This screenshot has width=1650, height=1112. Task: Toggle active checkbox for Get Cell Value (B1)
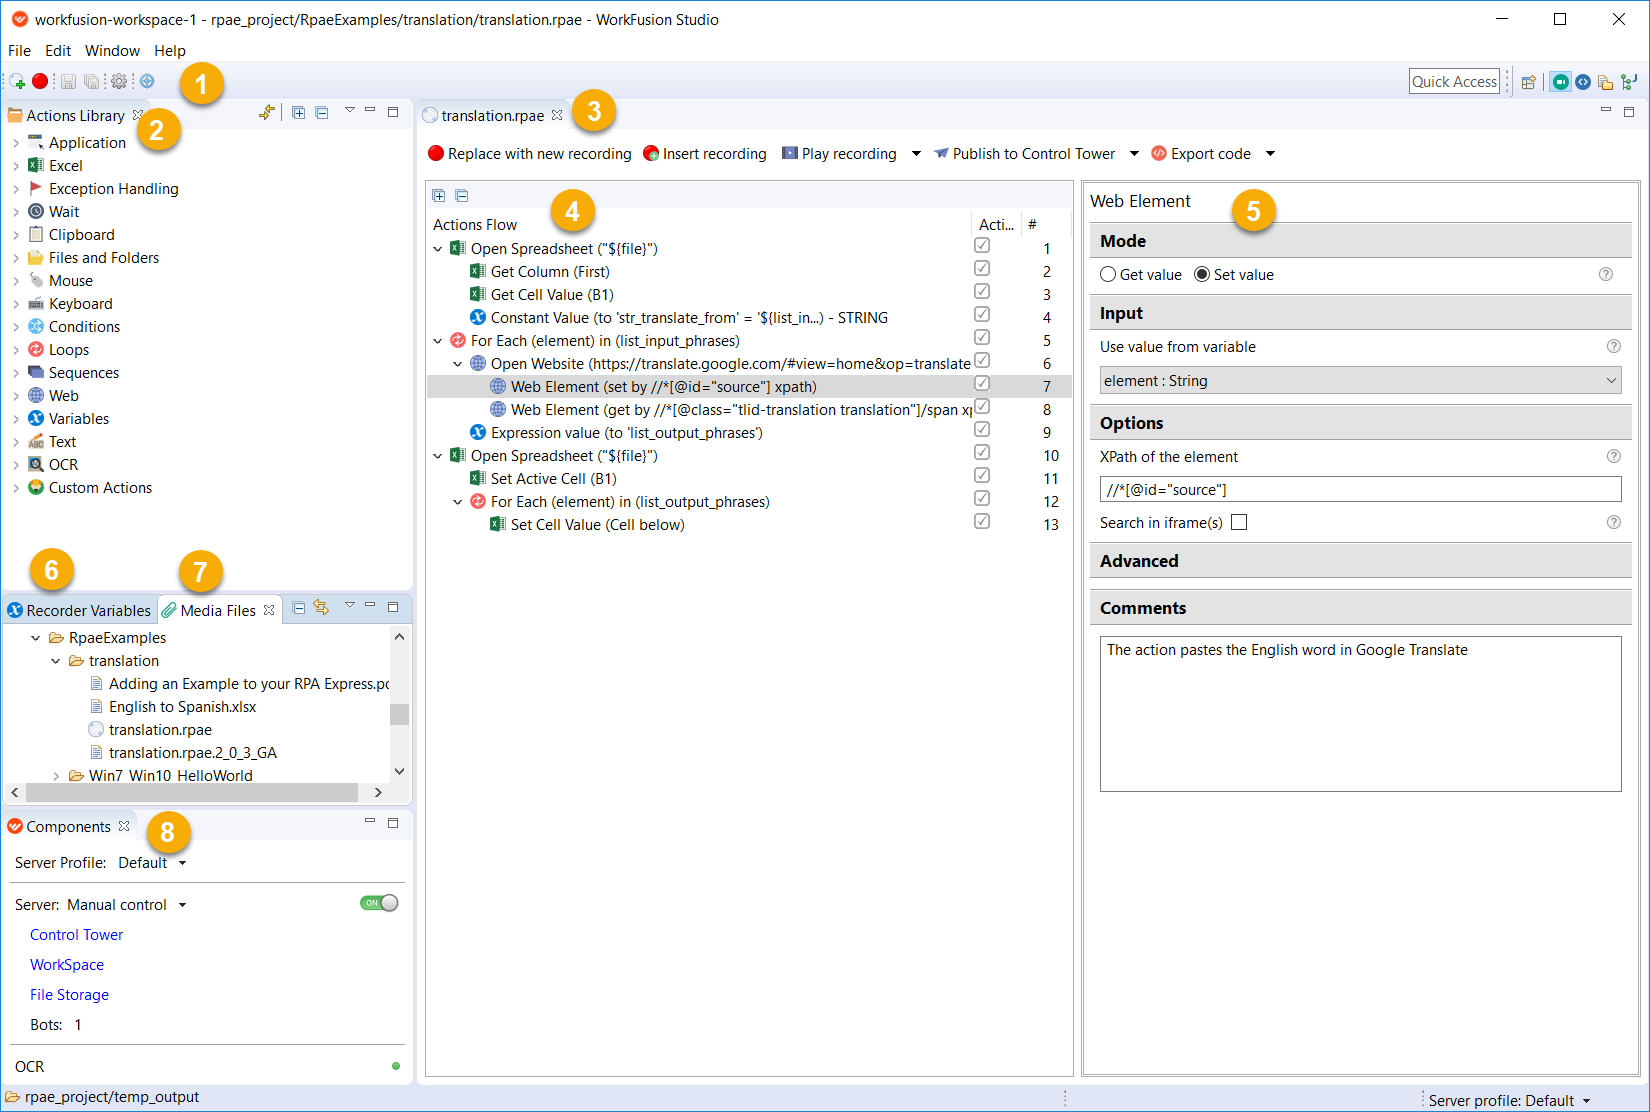click(x=982, y=292)
